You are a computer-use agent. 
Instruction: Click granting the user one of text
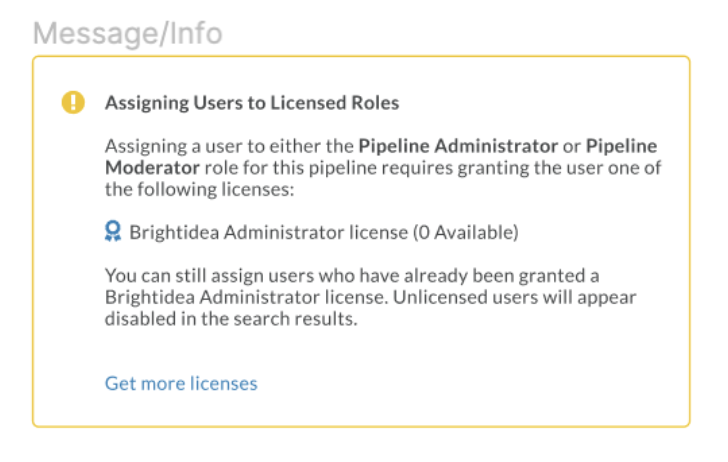point(559,168)
